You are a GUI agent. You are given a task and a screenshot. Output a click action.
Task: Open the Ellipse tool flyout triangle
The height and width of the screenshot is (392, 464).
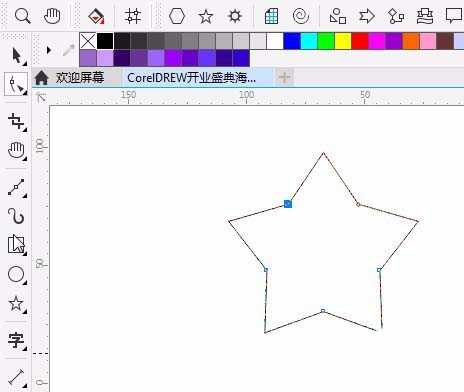[x=25, y=283]
